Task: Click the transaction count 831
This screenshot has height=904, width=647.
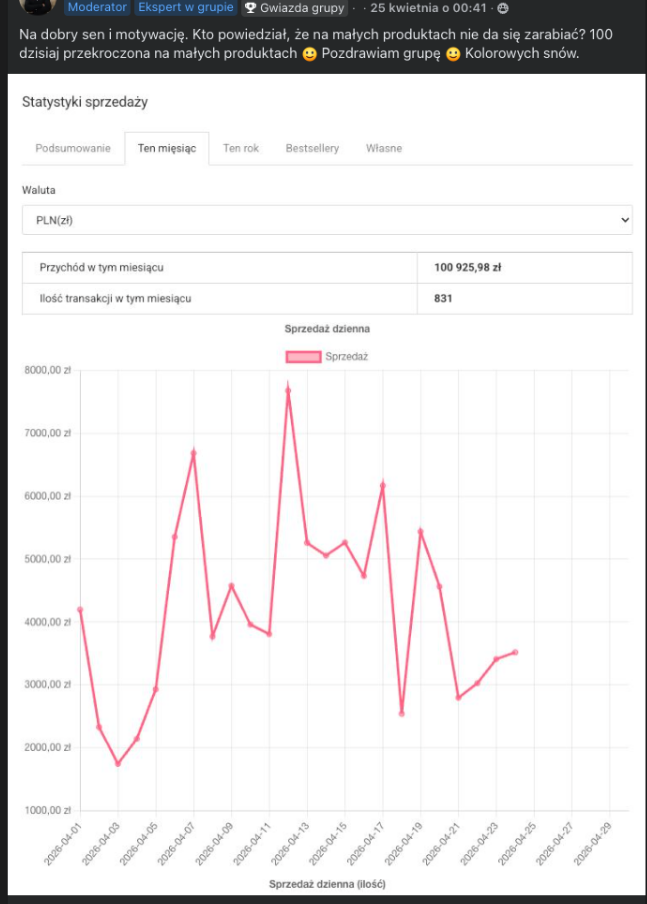Action: (443, 299)
